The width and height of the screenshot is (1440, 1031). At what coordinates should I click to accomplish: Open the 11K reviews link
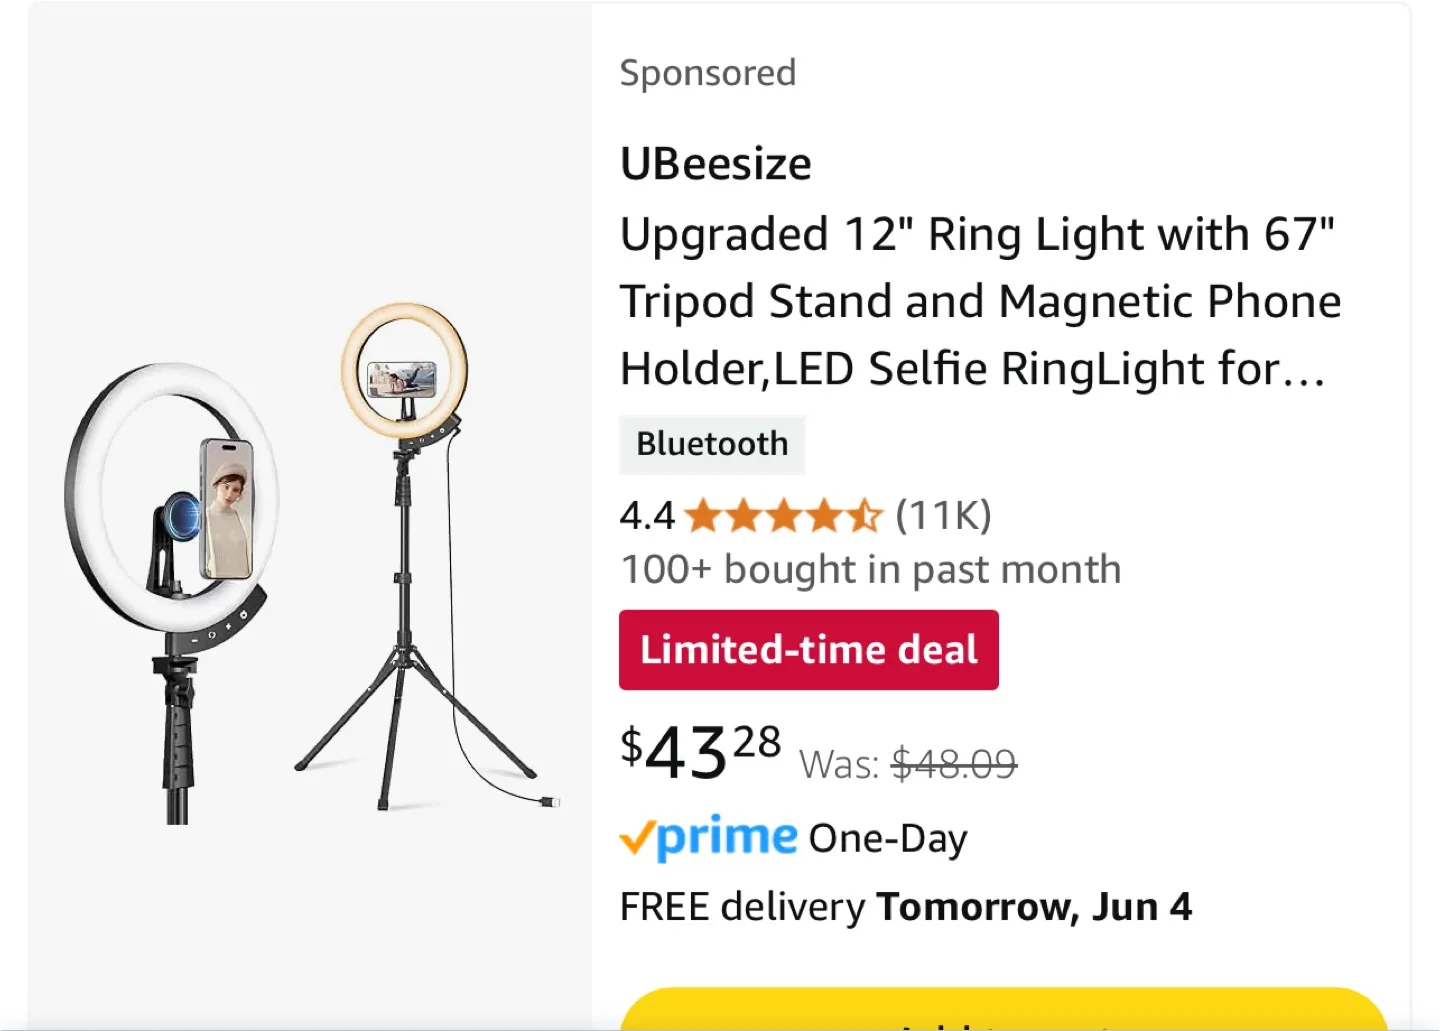click(941, 515)
